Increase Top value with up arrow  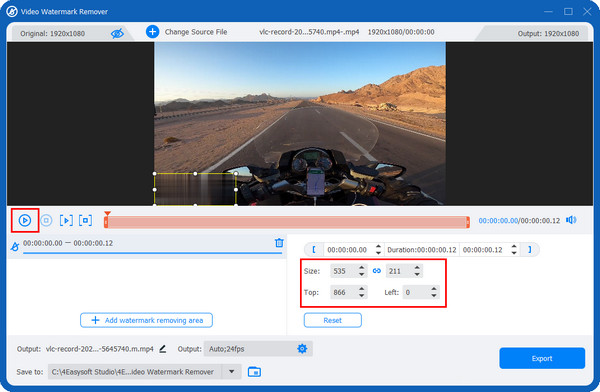click(x=362, y=289)
